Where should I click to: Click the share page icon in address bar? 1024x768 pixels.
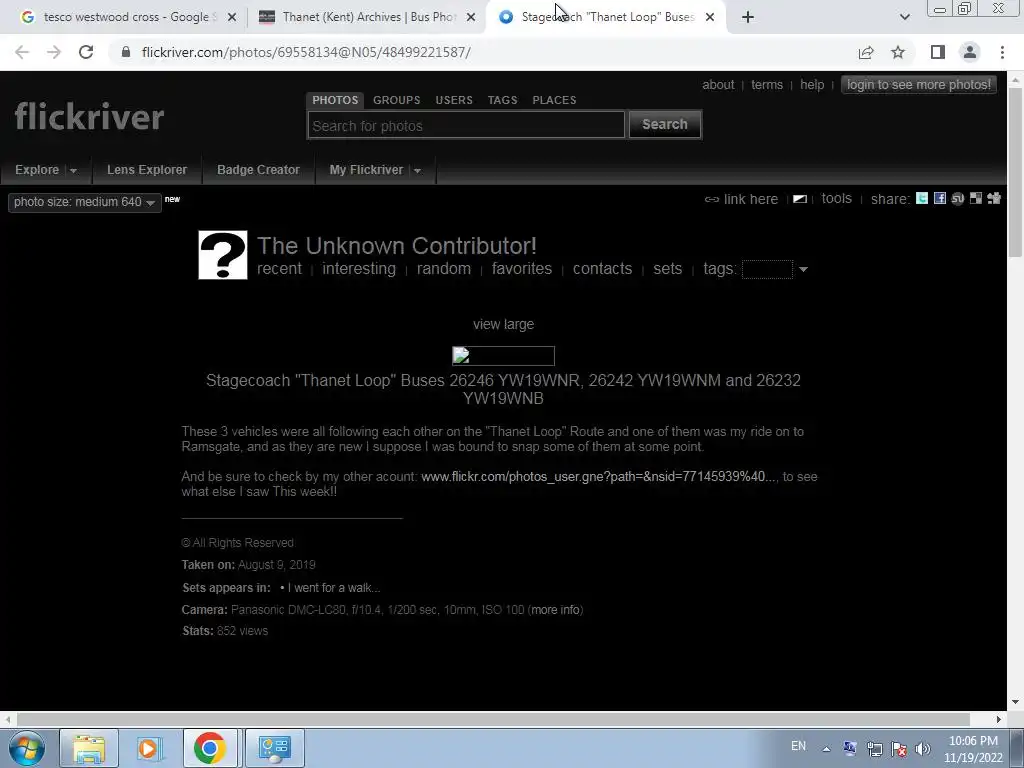coord(866,52)
